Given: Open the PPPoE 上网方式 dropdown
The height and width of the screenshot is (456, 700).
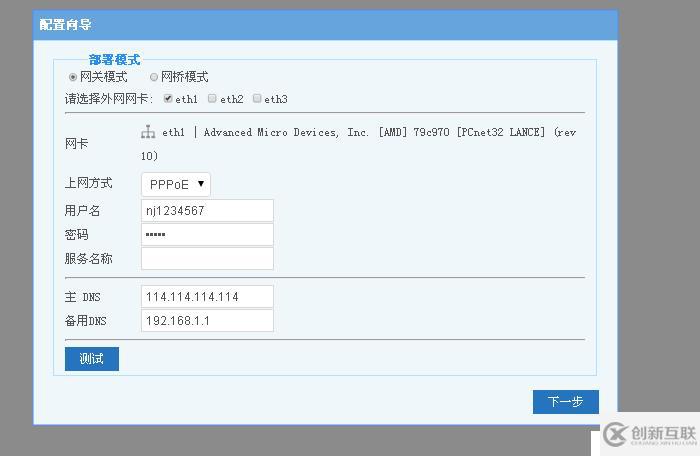Looking at the screenshot, I should point(176,184).
